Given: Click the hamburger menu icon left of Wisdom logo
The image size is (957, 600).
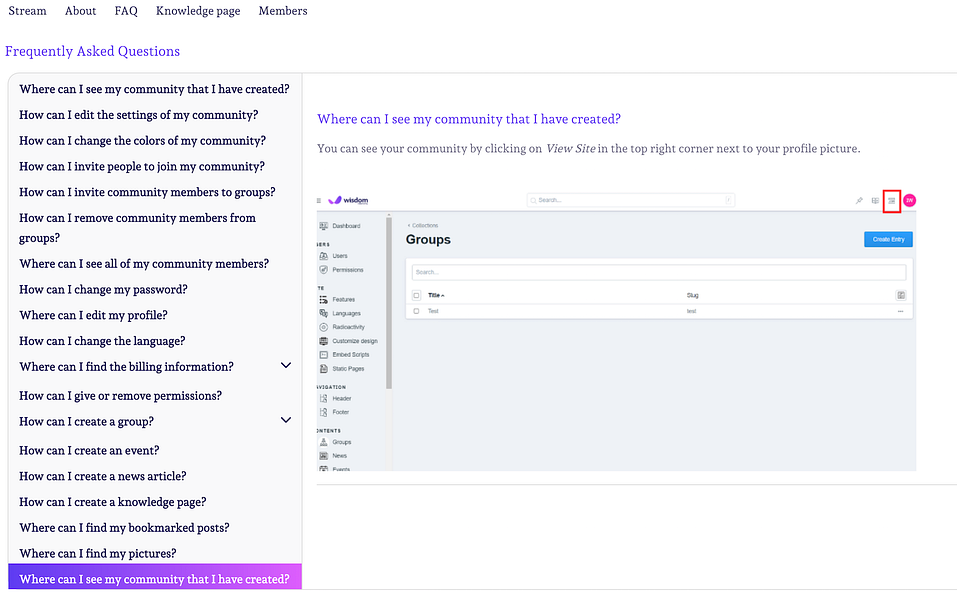Looking at the screenshot, I should point(319,200).
